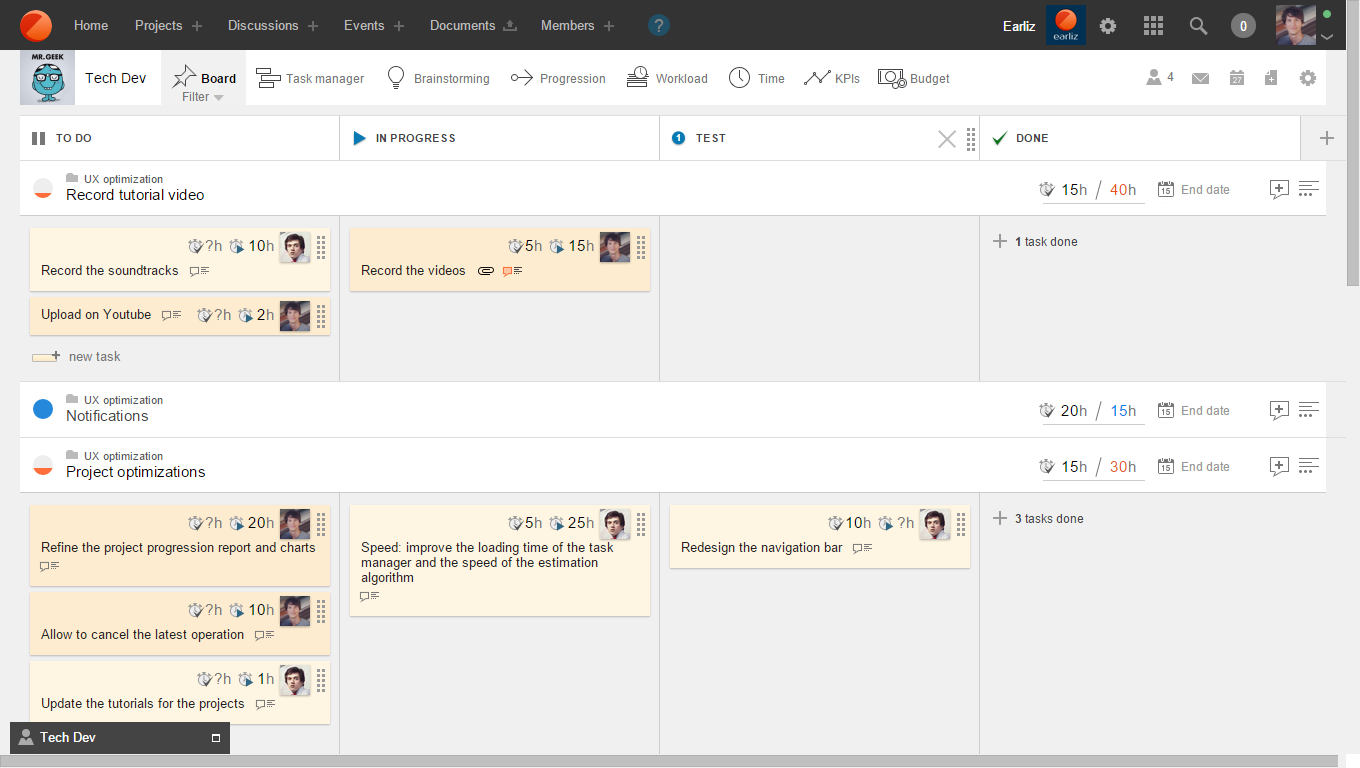This screenshot has height=768, width=1360.
Task: Open the Workload view
Action: coord(667,78)
